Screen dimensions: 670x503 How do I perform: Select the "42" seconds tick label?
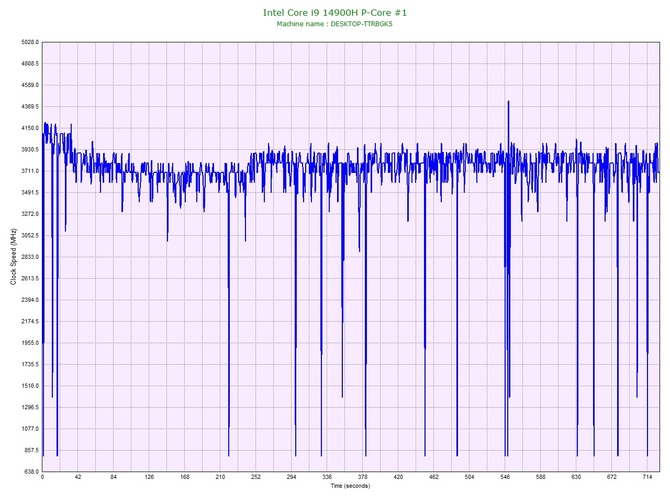(x=78, y=477)
